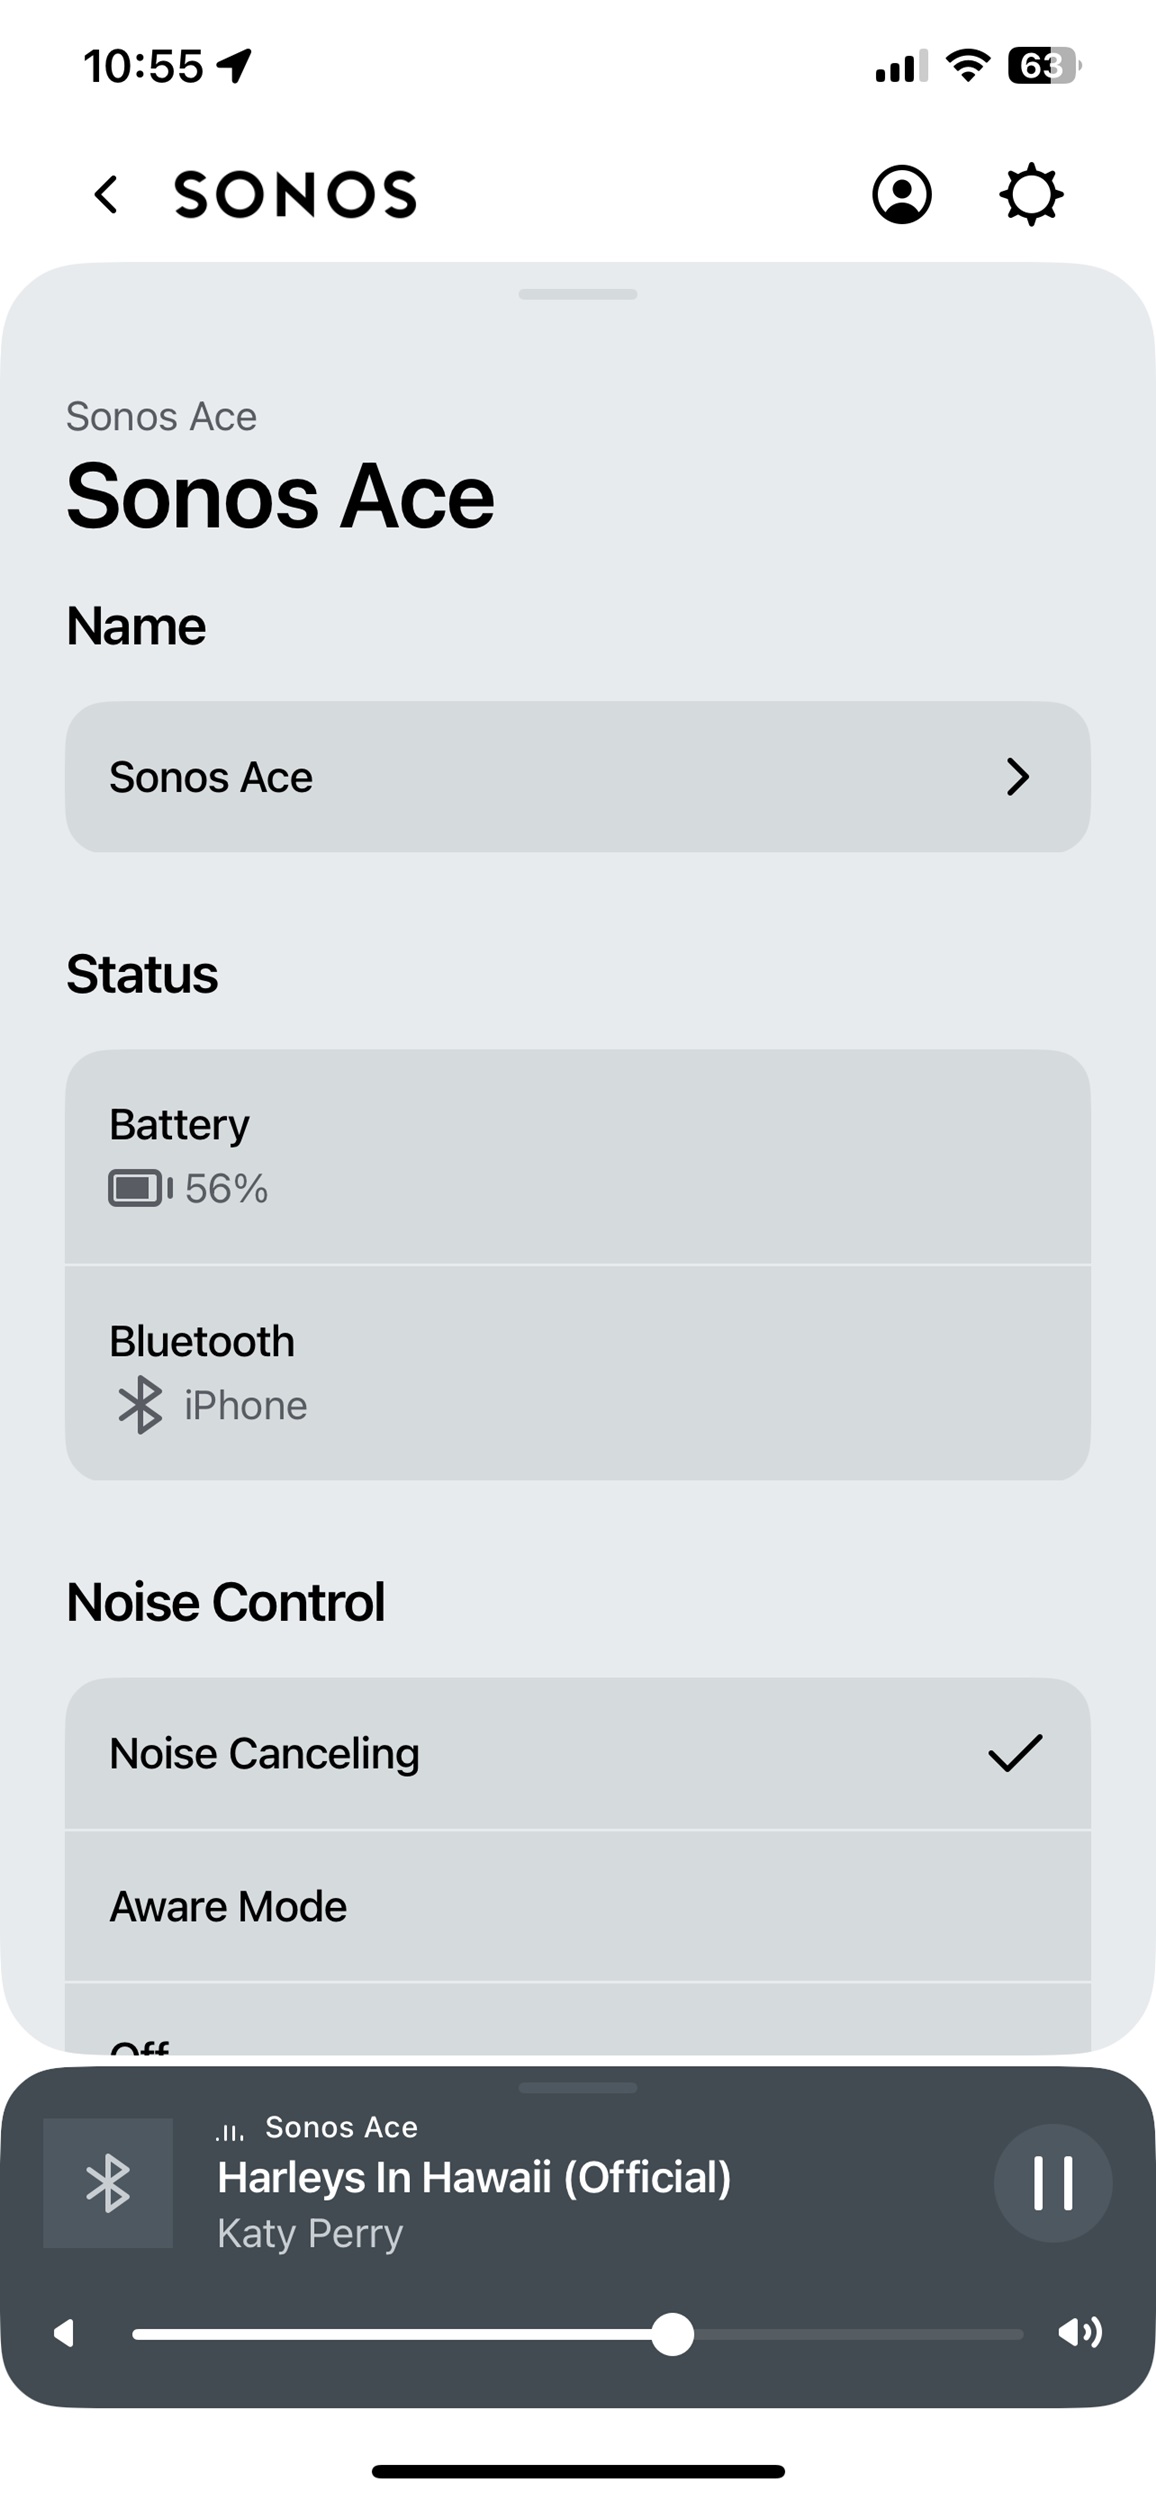Open the Battery status row
The height and width of the screenshot is (2500, 1156).
(x=578, y=1157)
